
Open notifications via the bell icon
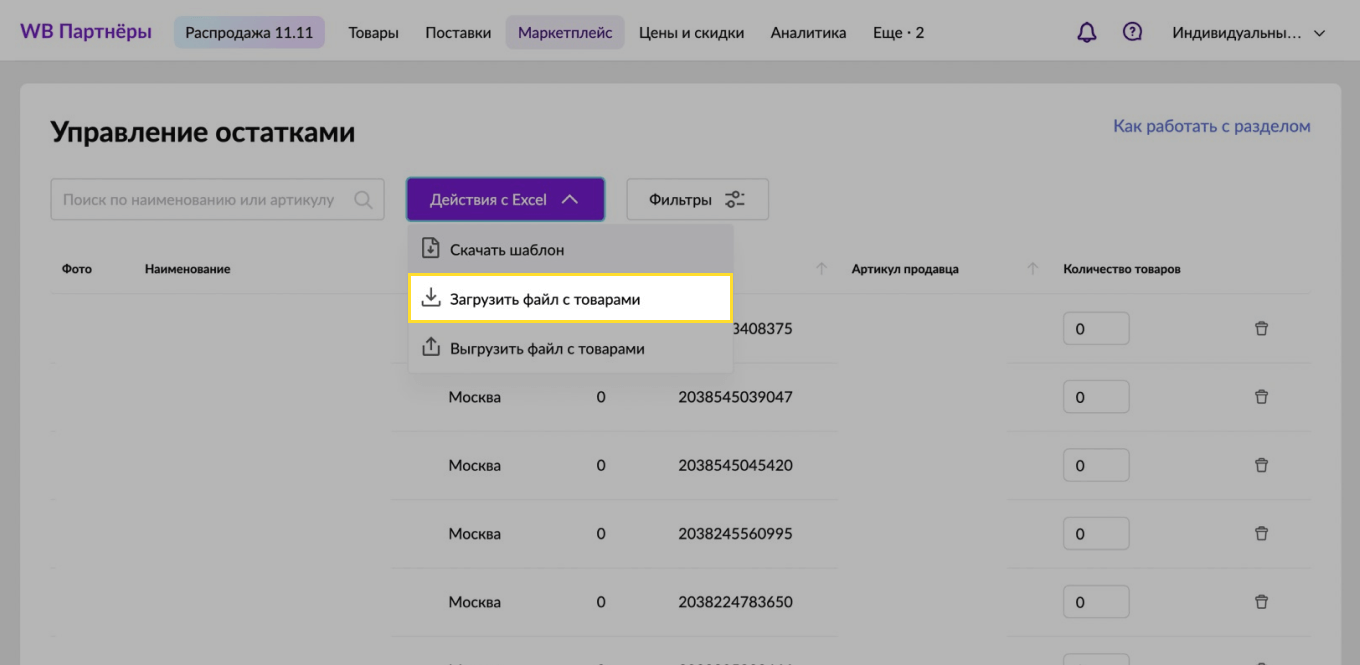pyautogui.click(x=1086, y=31)
